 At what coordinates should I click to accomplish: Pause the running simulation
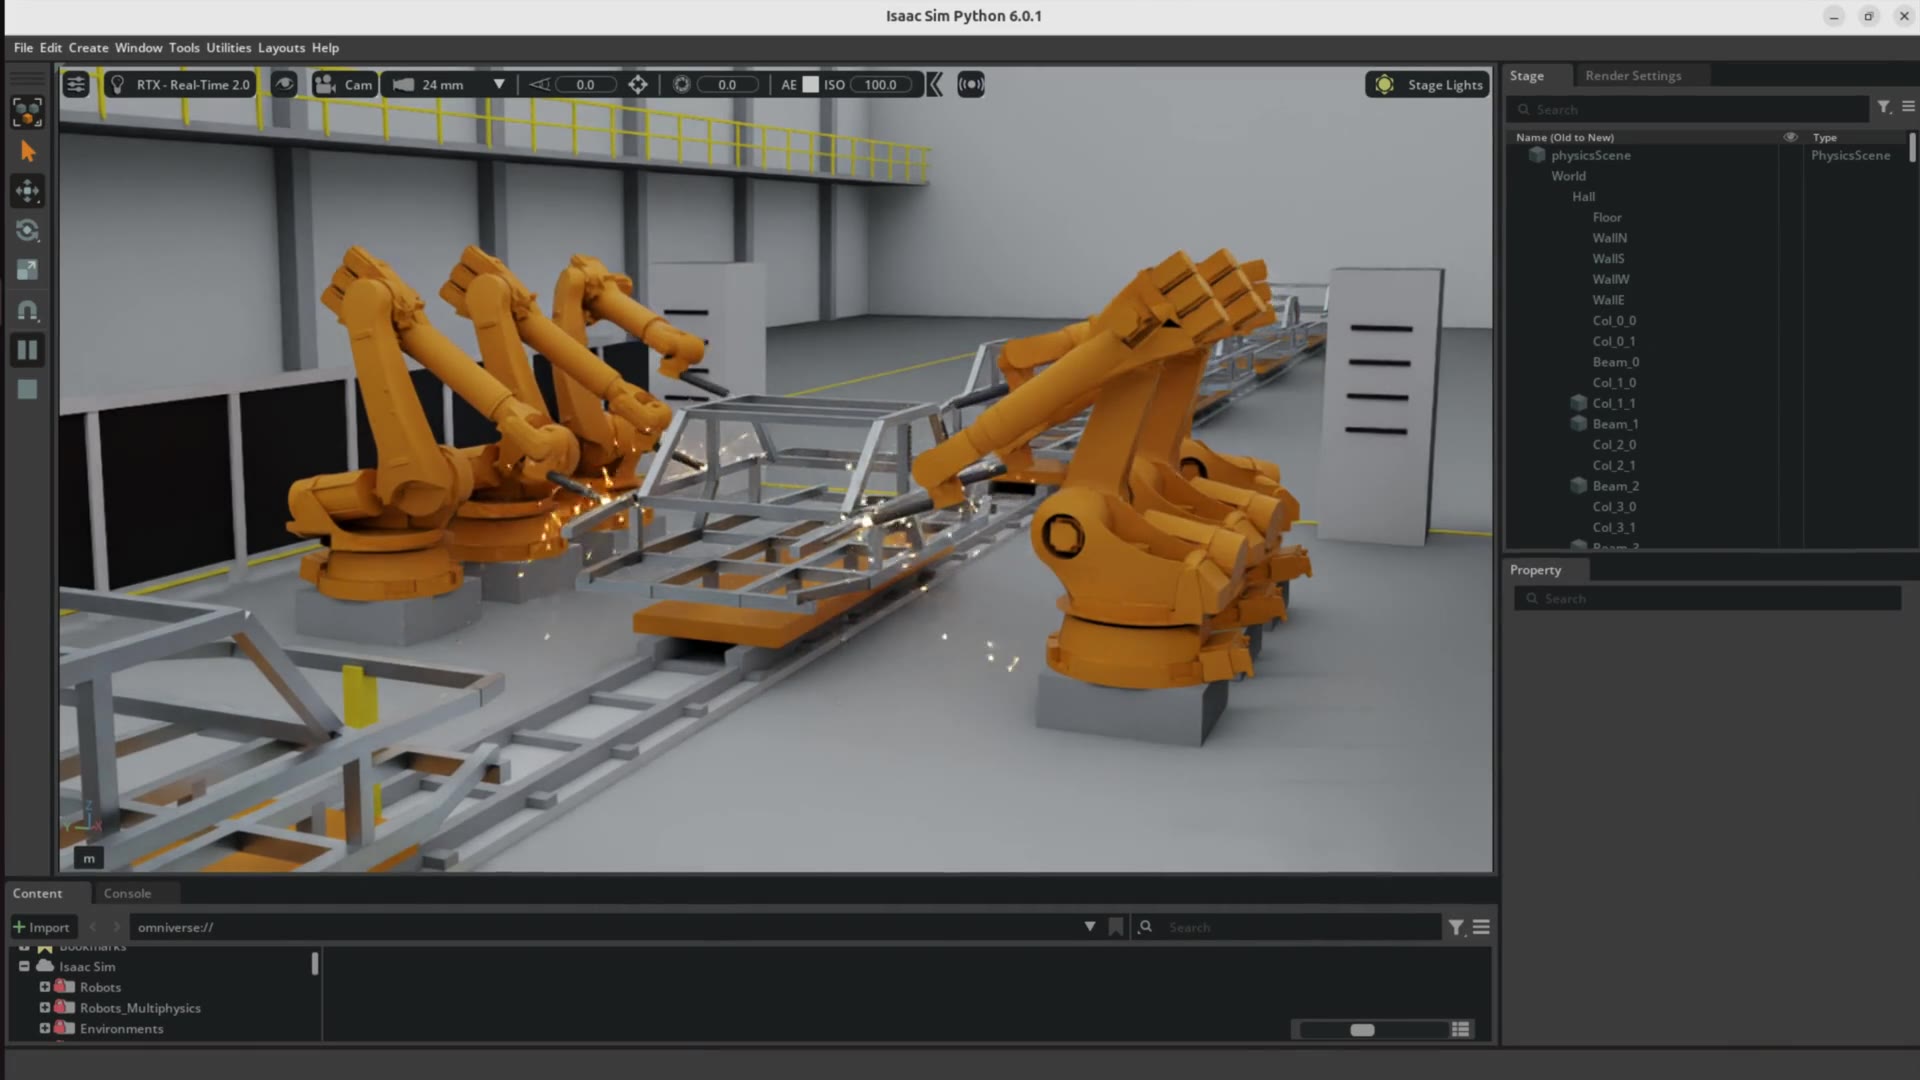tap(27, 350)
